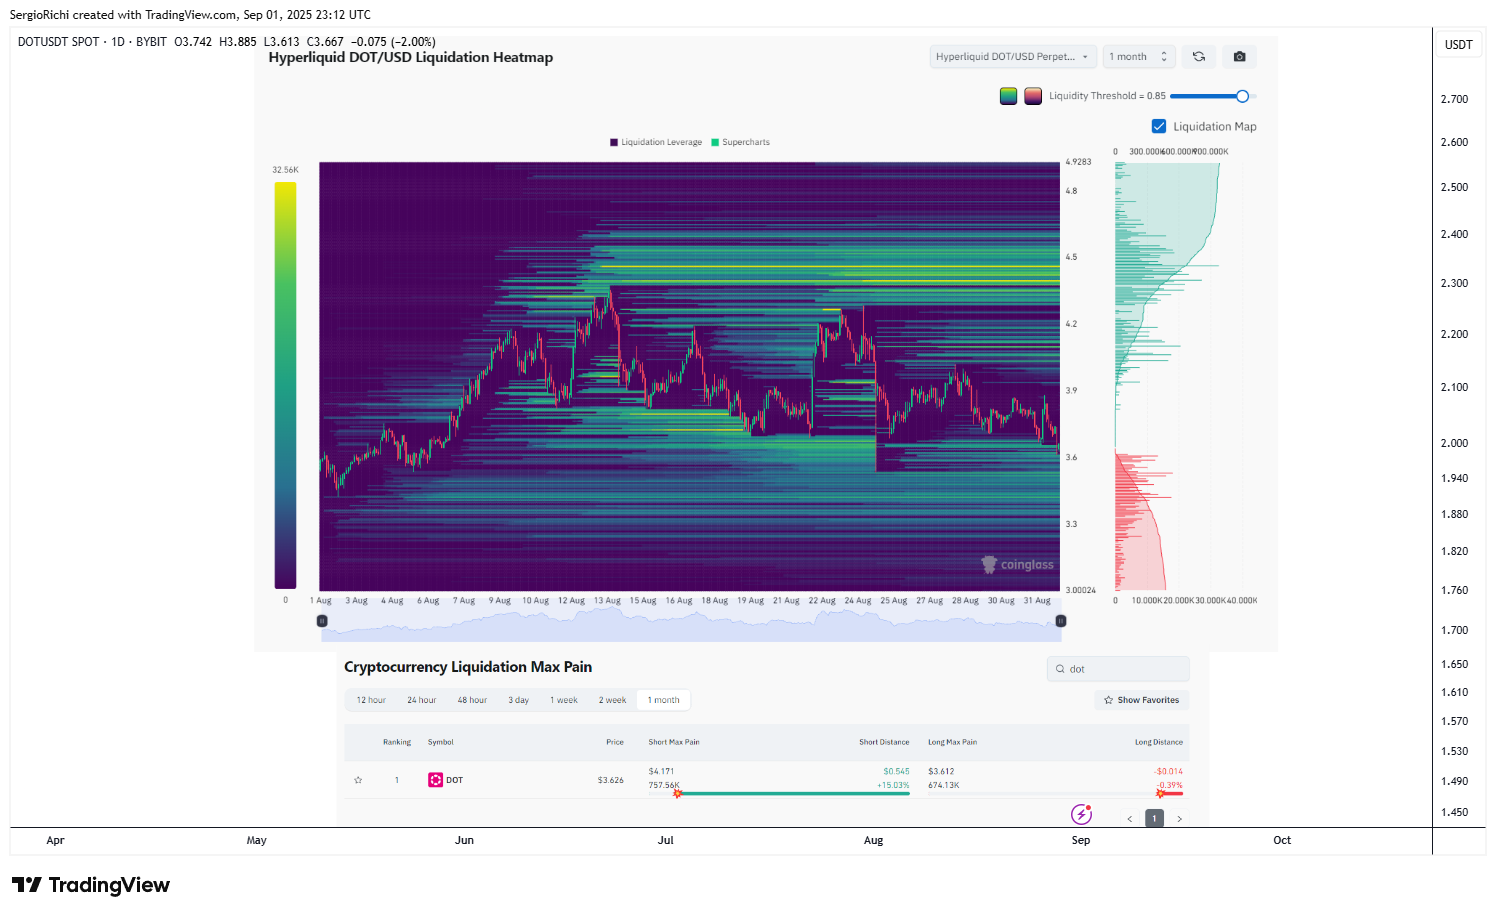Toggle the Liquidation Map checkbox
This screenshot has width=1496, height=915.
pos(1159,126)
